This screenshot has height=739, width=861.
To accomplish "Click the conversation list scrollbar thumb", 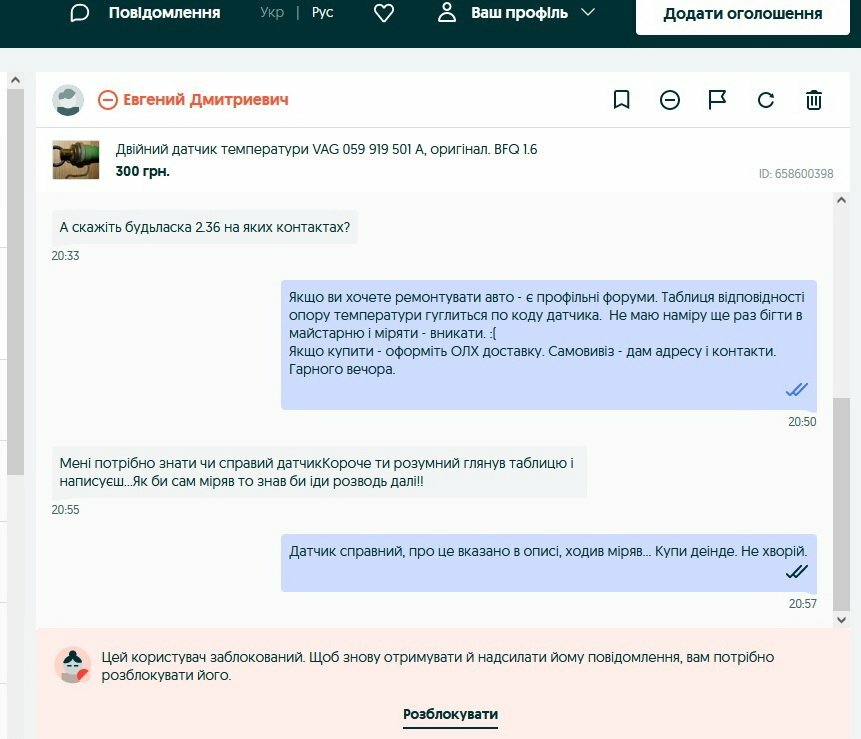I will pos(15,282).
